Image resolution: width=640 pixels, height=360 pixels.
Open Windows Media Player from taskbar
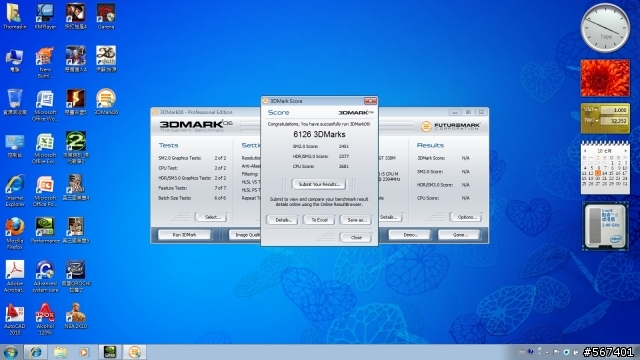[84, 352]
